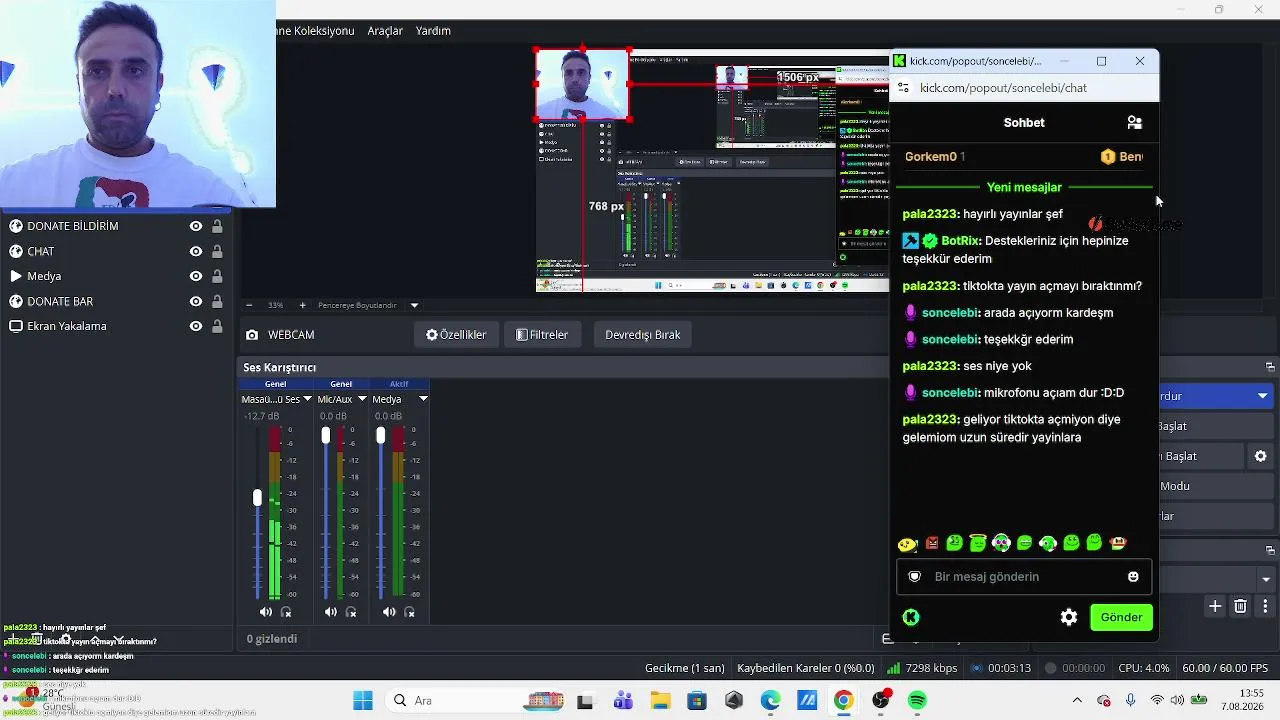This screenshot has height=720, width=1280.
Task: Lock the DONATE BİLDİRİM source
Action: [x=217, y=226]
